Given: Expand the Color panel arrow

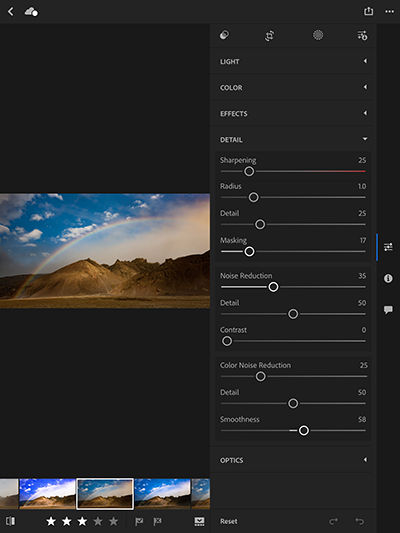Looking at the screenshot, I should tap(365, 87).
